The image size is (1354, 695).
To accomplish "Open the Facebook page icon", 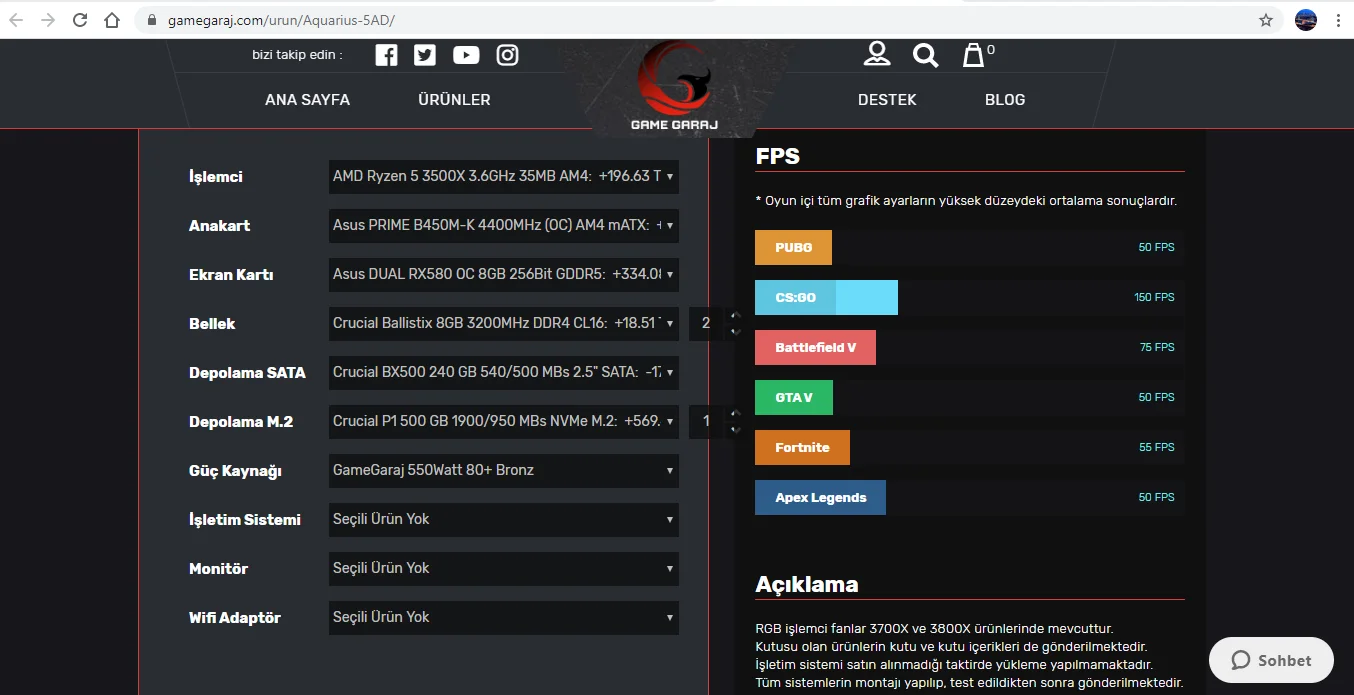I will point(386,55).
